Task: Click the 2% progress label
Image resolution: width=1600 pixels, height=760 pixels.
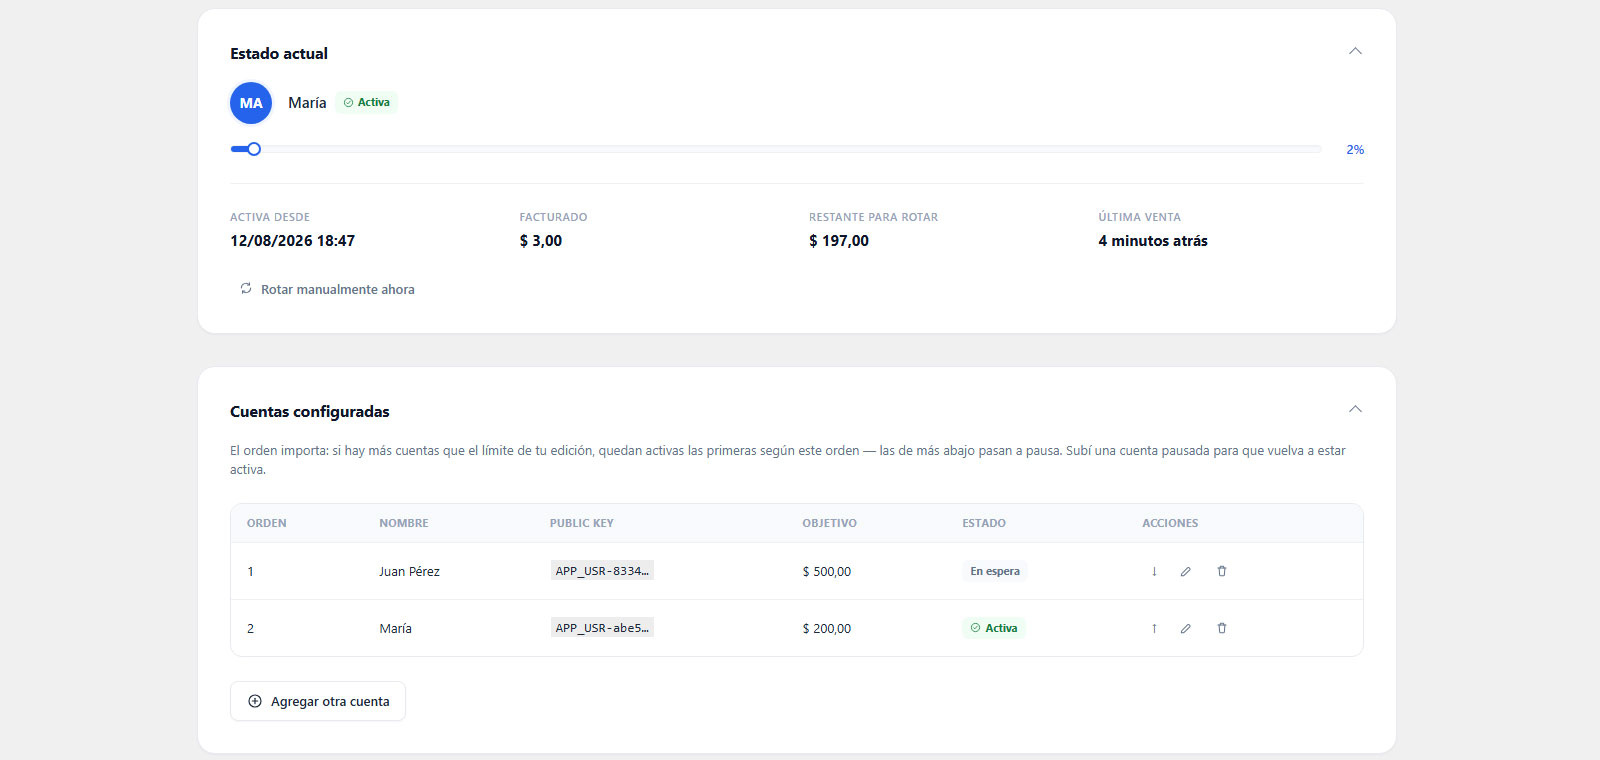Action: pyautogui.click(x=1355, y=149)
